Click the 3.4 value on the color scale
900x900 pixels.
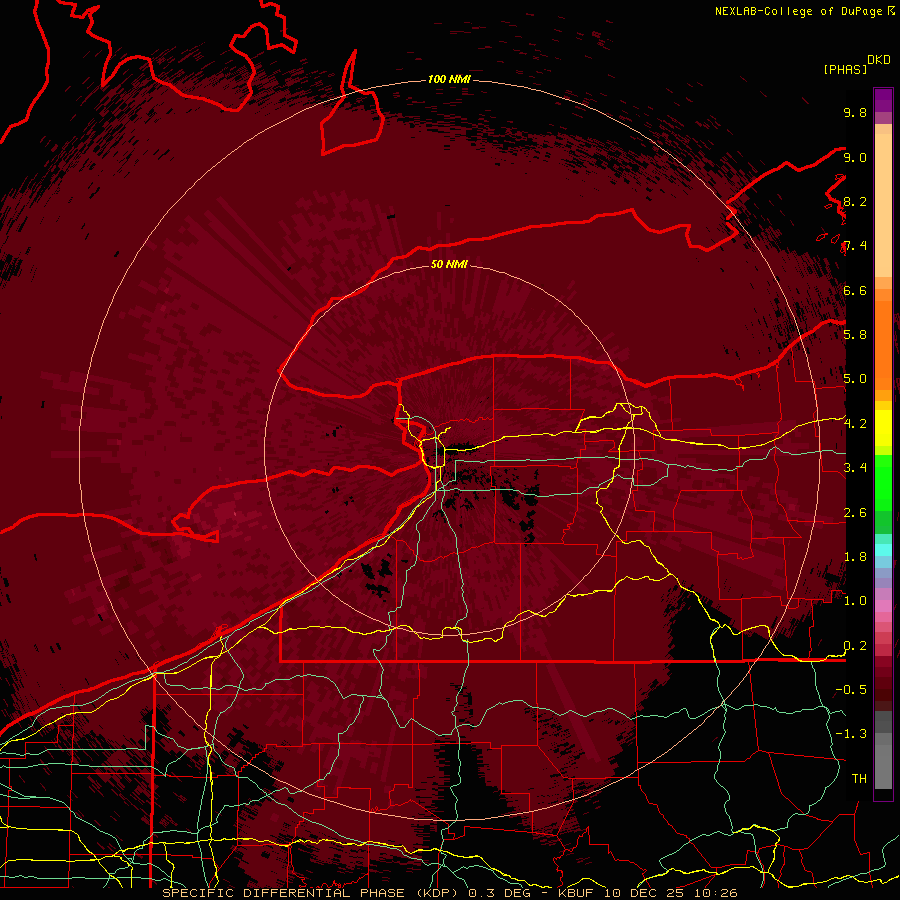[855, 468]
